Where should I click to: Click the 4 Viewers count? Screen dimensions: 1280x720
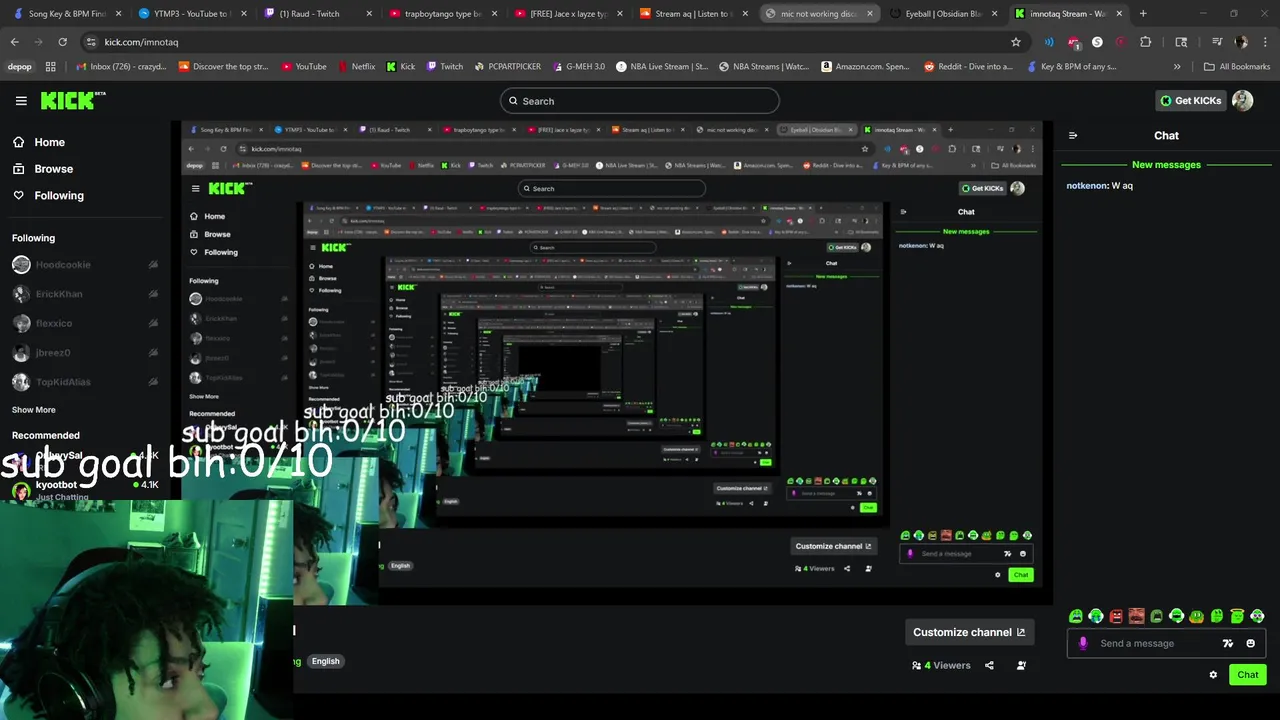(x=941, y=666)
